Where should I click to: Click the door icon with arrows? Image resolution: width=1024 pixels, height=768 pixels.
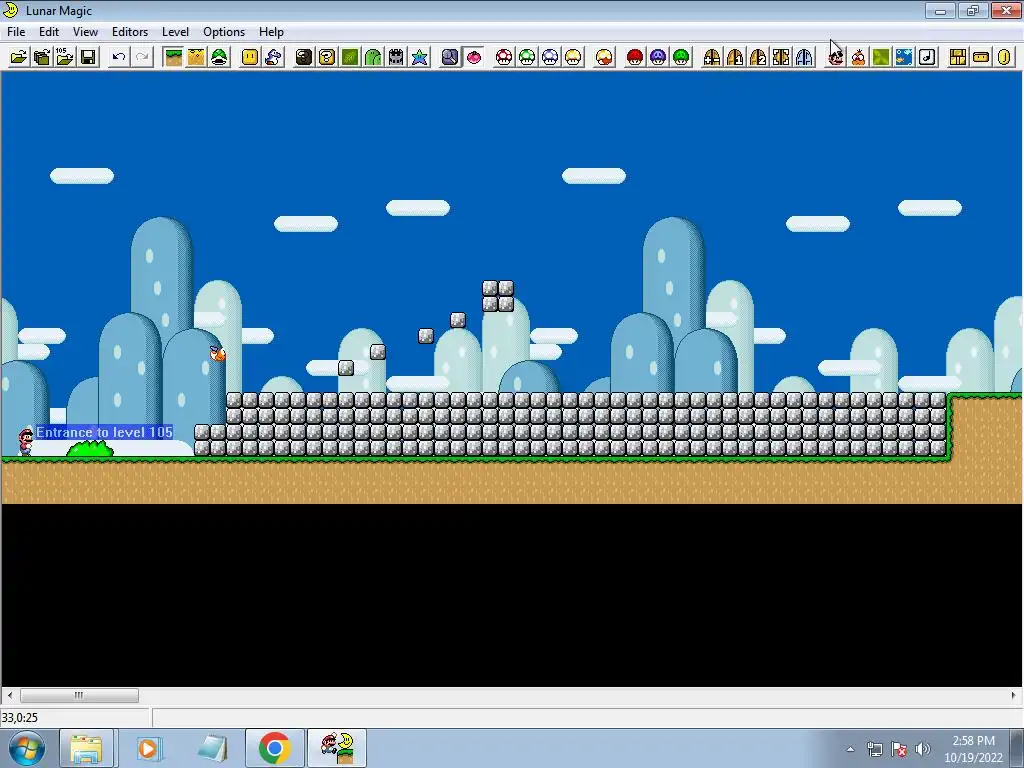(x=781, y=57)
